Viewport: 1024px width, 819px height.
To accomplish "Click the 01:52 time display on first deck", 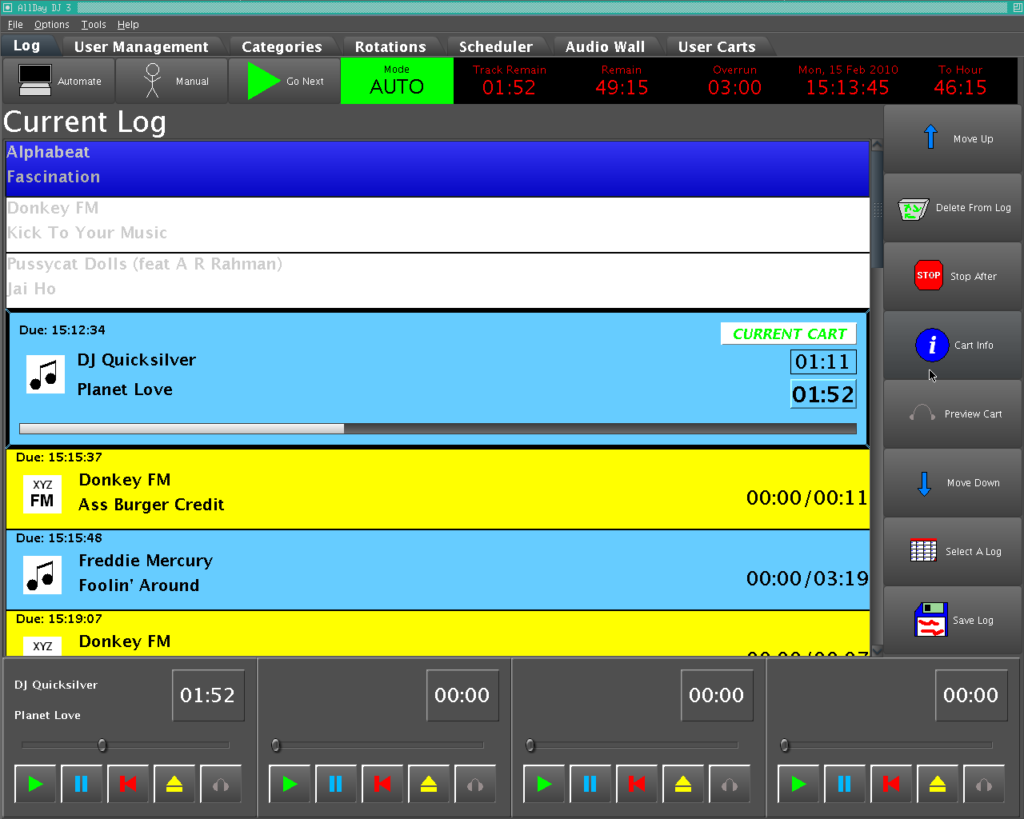I will [x=208, y=695].
